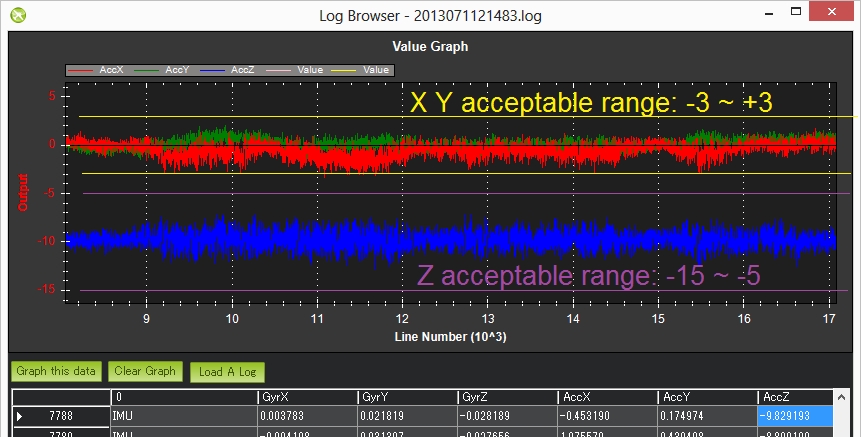The height and width of the screenshot is (437, 861).
Task: Select the AccX column header in table
Action: [606, 397]
